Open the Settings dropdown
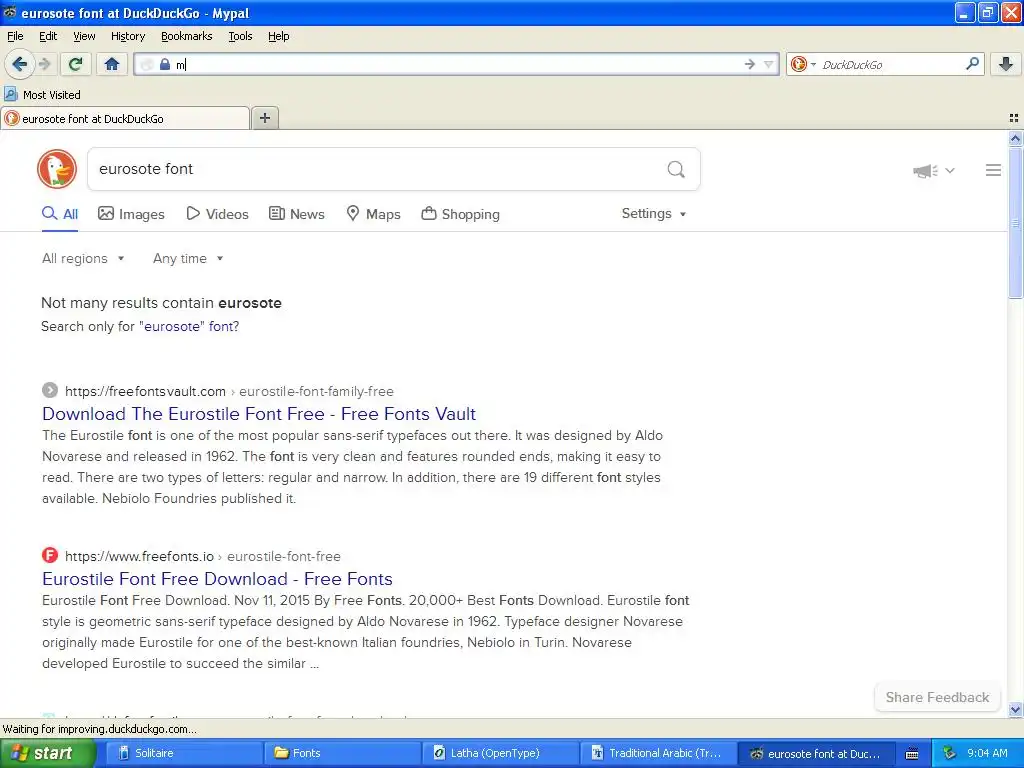This screenshot has height=768, width=1024. coord(654,214)
